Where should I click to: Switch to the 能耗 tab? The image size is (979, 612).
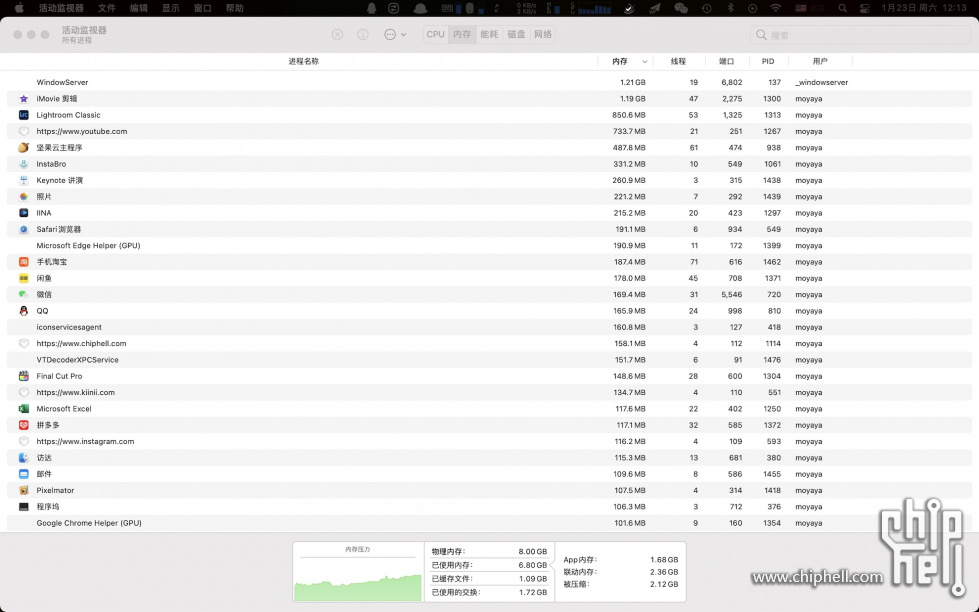click(x=489, y=34)
